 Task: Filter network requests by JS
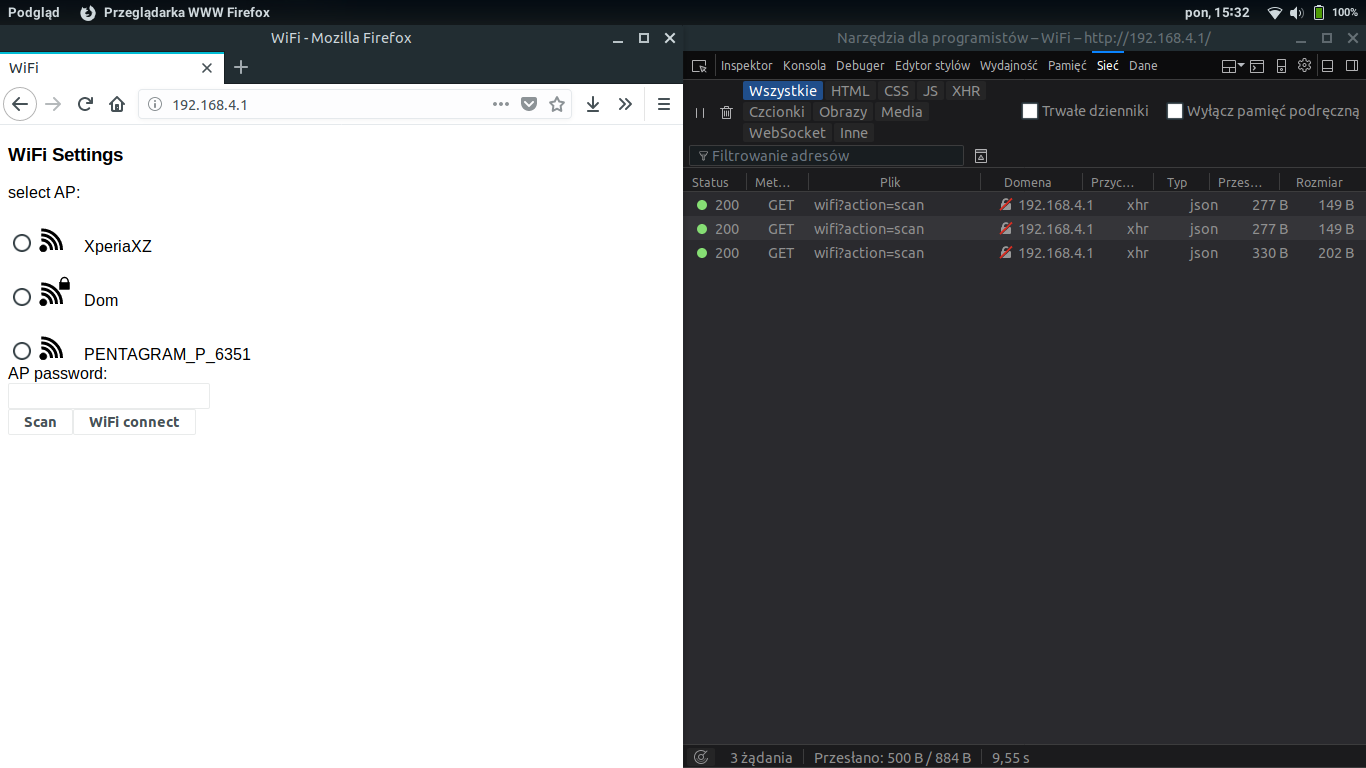931,91
